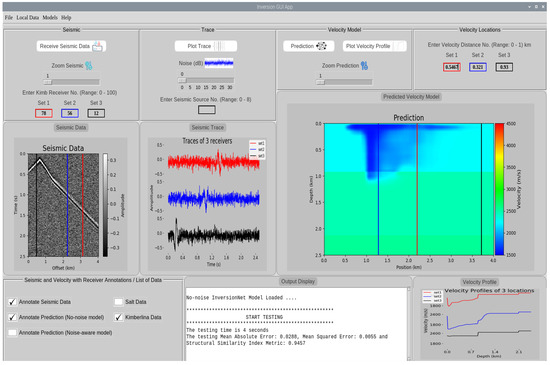This screenshot has height=365, width=550.
Task: Enable Annotate Prediction (Noise-aware model) checkbox
Action: 12,333
